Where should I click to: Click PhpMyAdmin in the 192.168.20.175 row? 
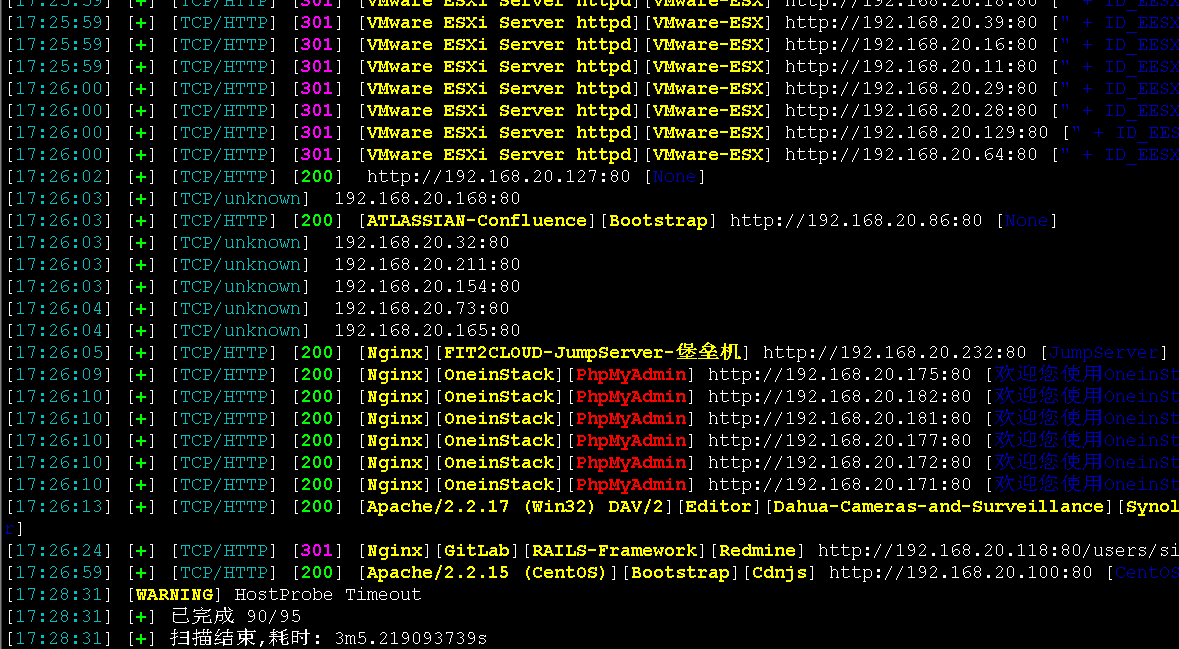coord(631,375)
